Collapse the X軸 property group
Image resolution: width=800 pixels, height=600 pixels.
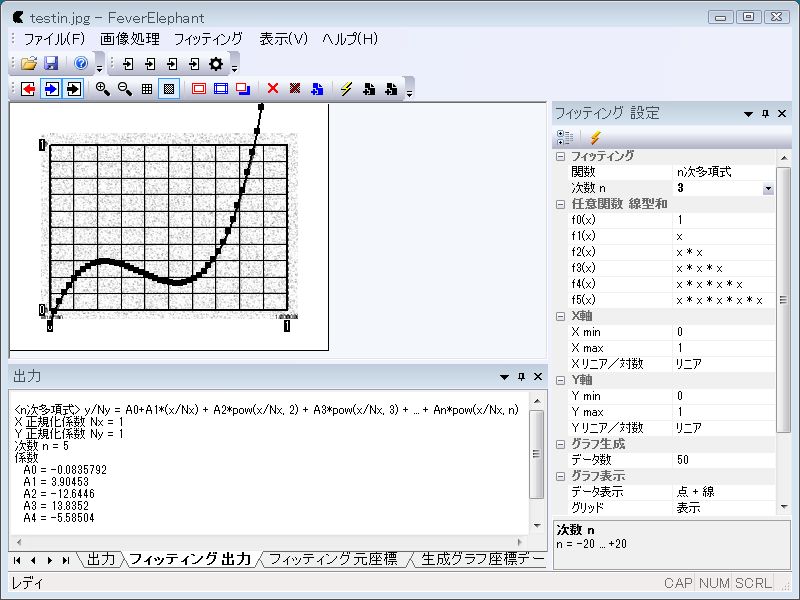click(x=561, y=316)
